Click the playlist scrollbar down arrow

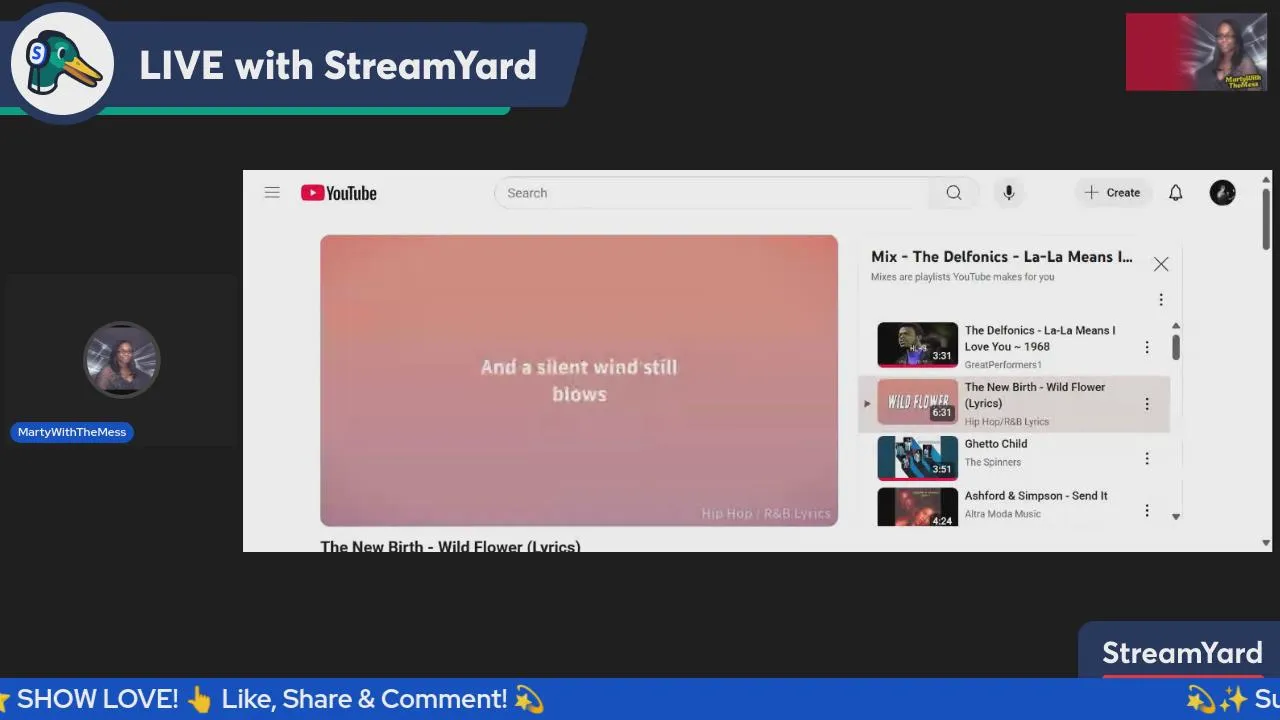coord(1176,517)
